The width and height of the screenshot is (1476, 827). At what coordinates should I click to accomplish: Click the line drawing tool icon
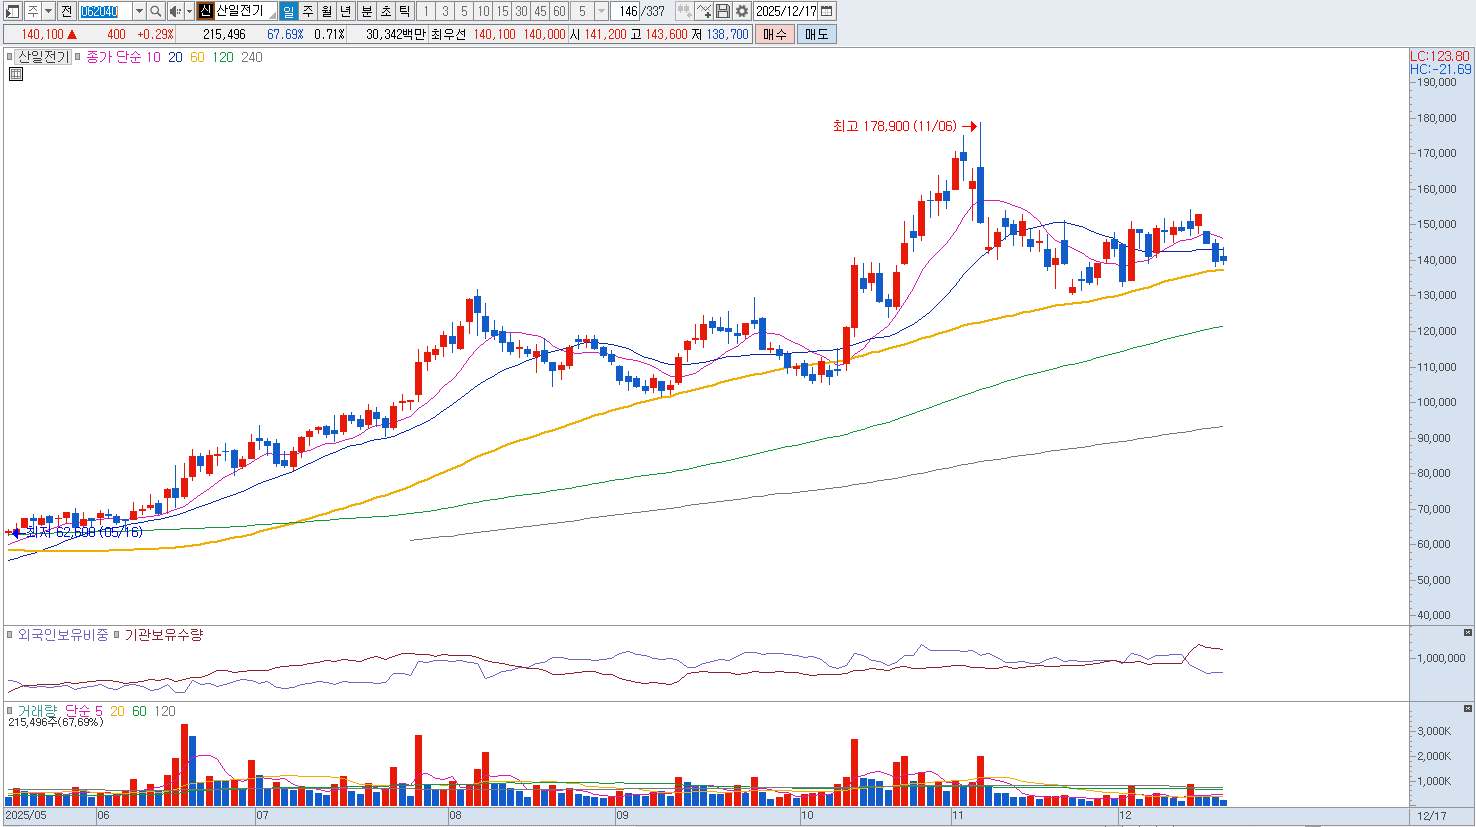point(704,11)
